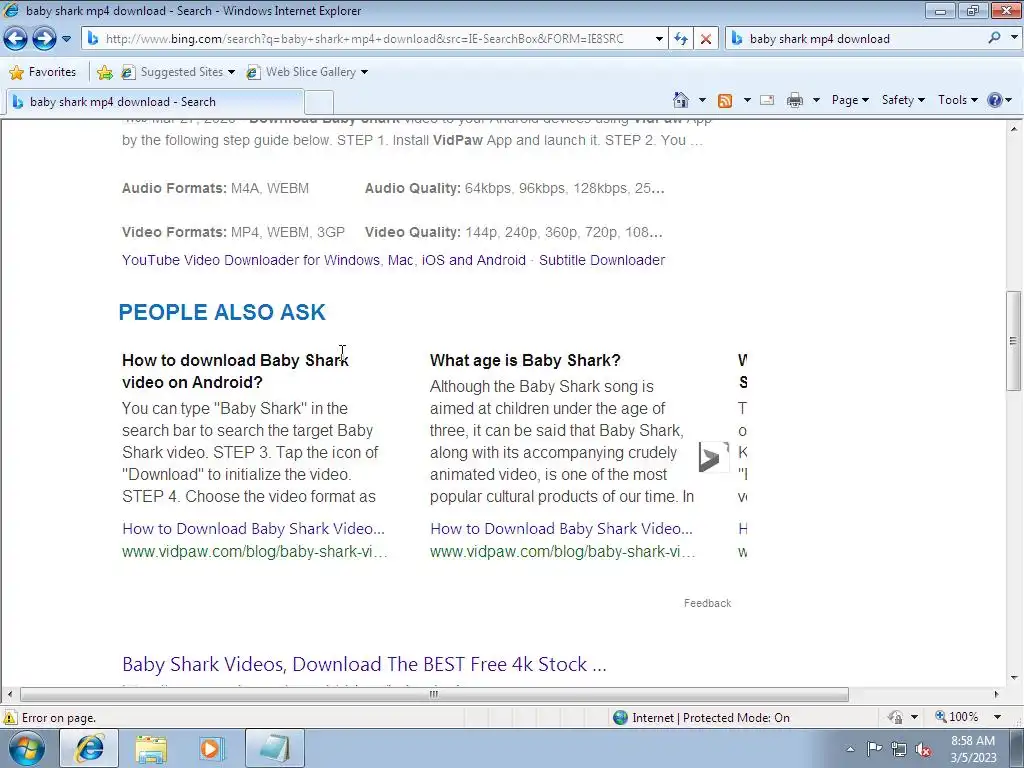This screenshot has height=768, width=1024.
Task: Expand zoom level dropdown arrow
Action: [997, 717]
